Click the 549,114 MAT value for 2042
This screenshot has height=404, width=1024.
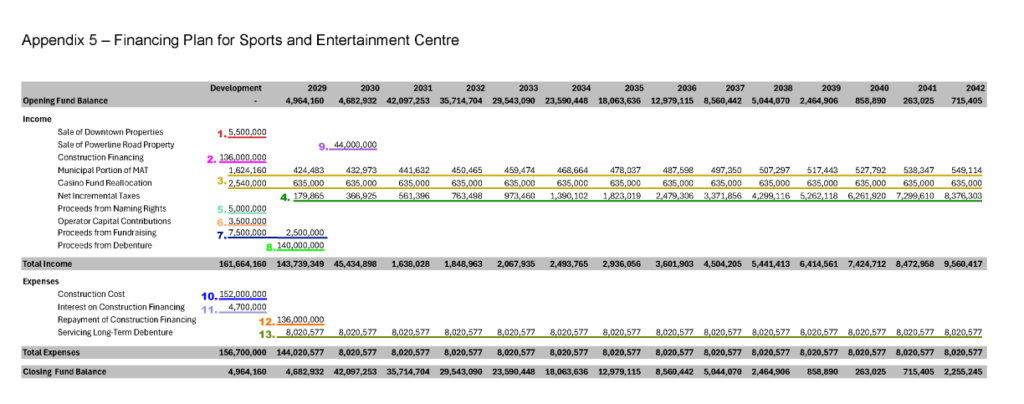coord(968,170)
